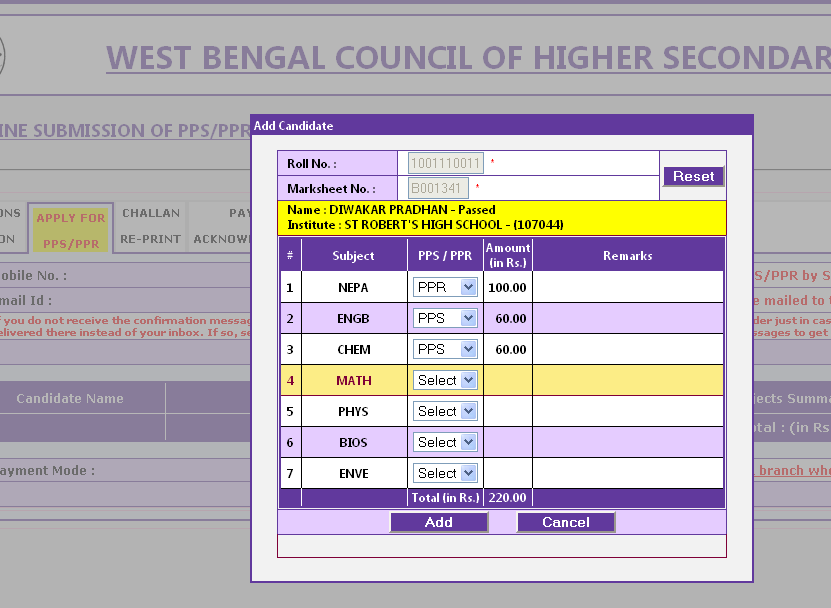831x608 pixels.
Task: Click the row number 4 cell
Action: pos(290,381)
